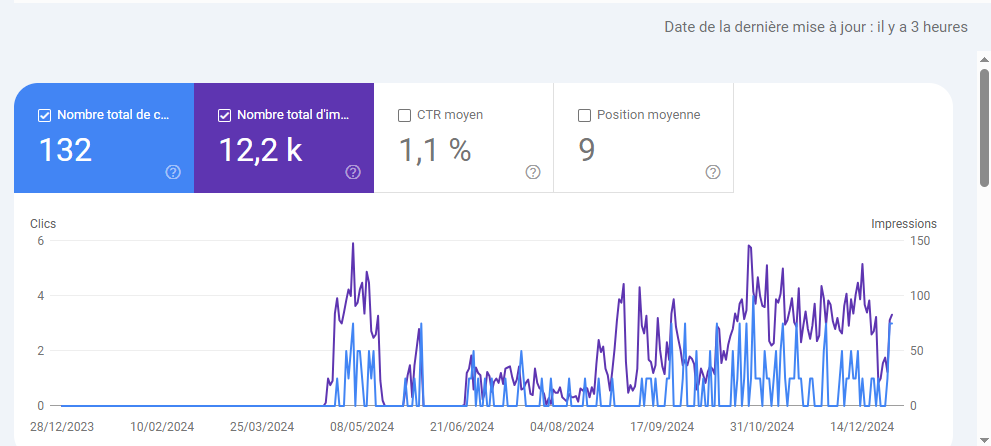Click the Clics axis label
Screen dimensions: 991x446
(x=43, y=224)
